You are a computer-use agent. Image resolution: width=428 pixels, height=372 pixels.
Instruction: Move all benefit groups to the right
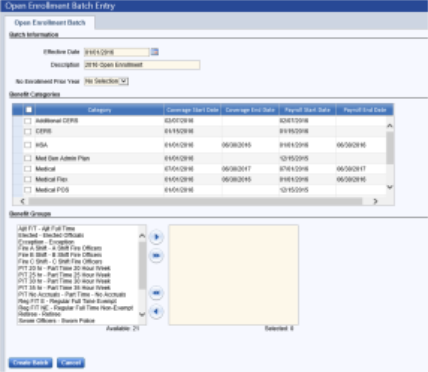[156, 256]
